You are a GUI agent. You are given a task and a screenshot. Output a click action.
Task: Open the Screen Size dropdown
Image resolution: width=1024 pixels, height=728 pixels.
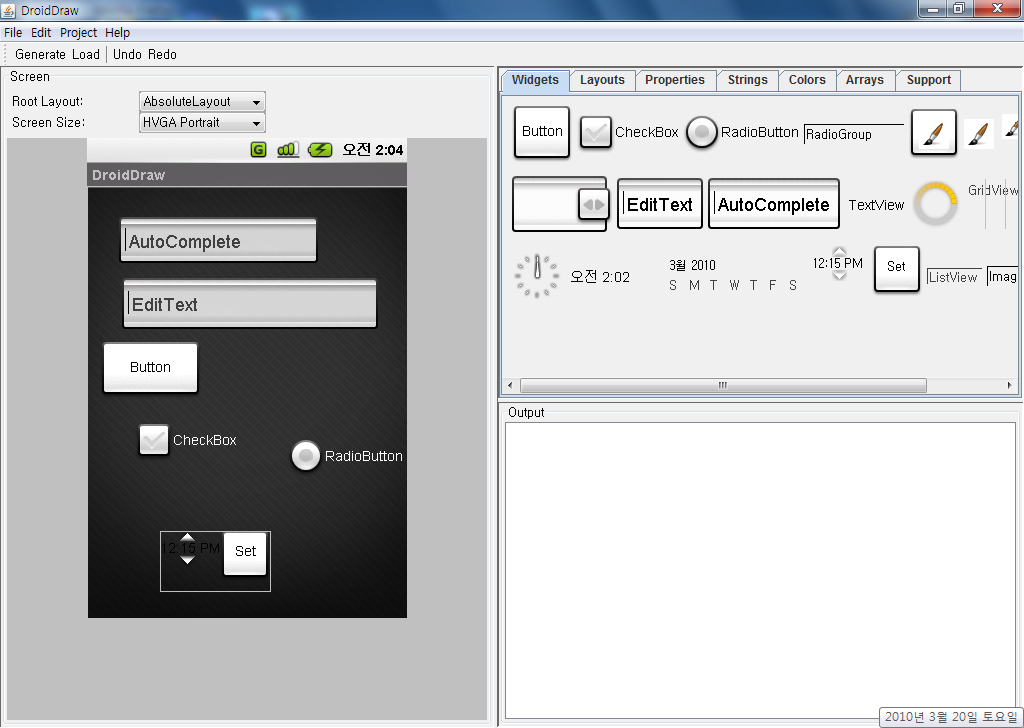coord(202,122)
